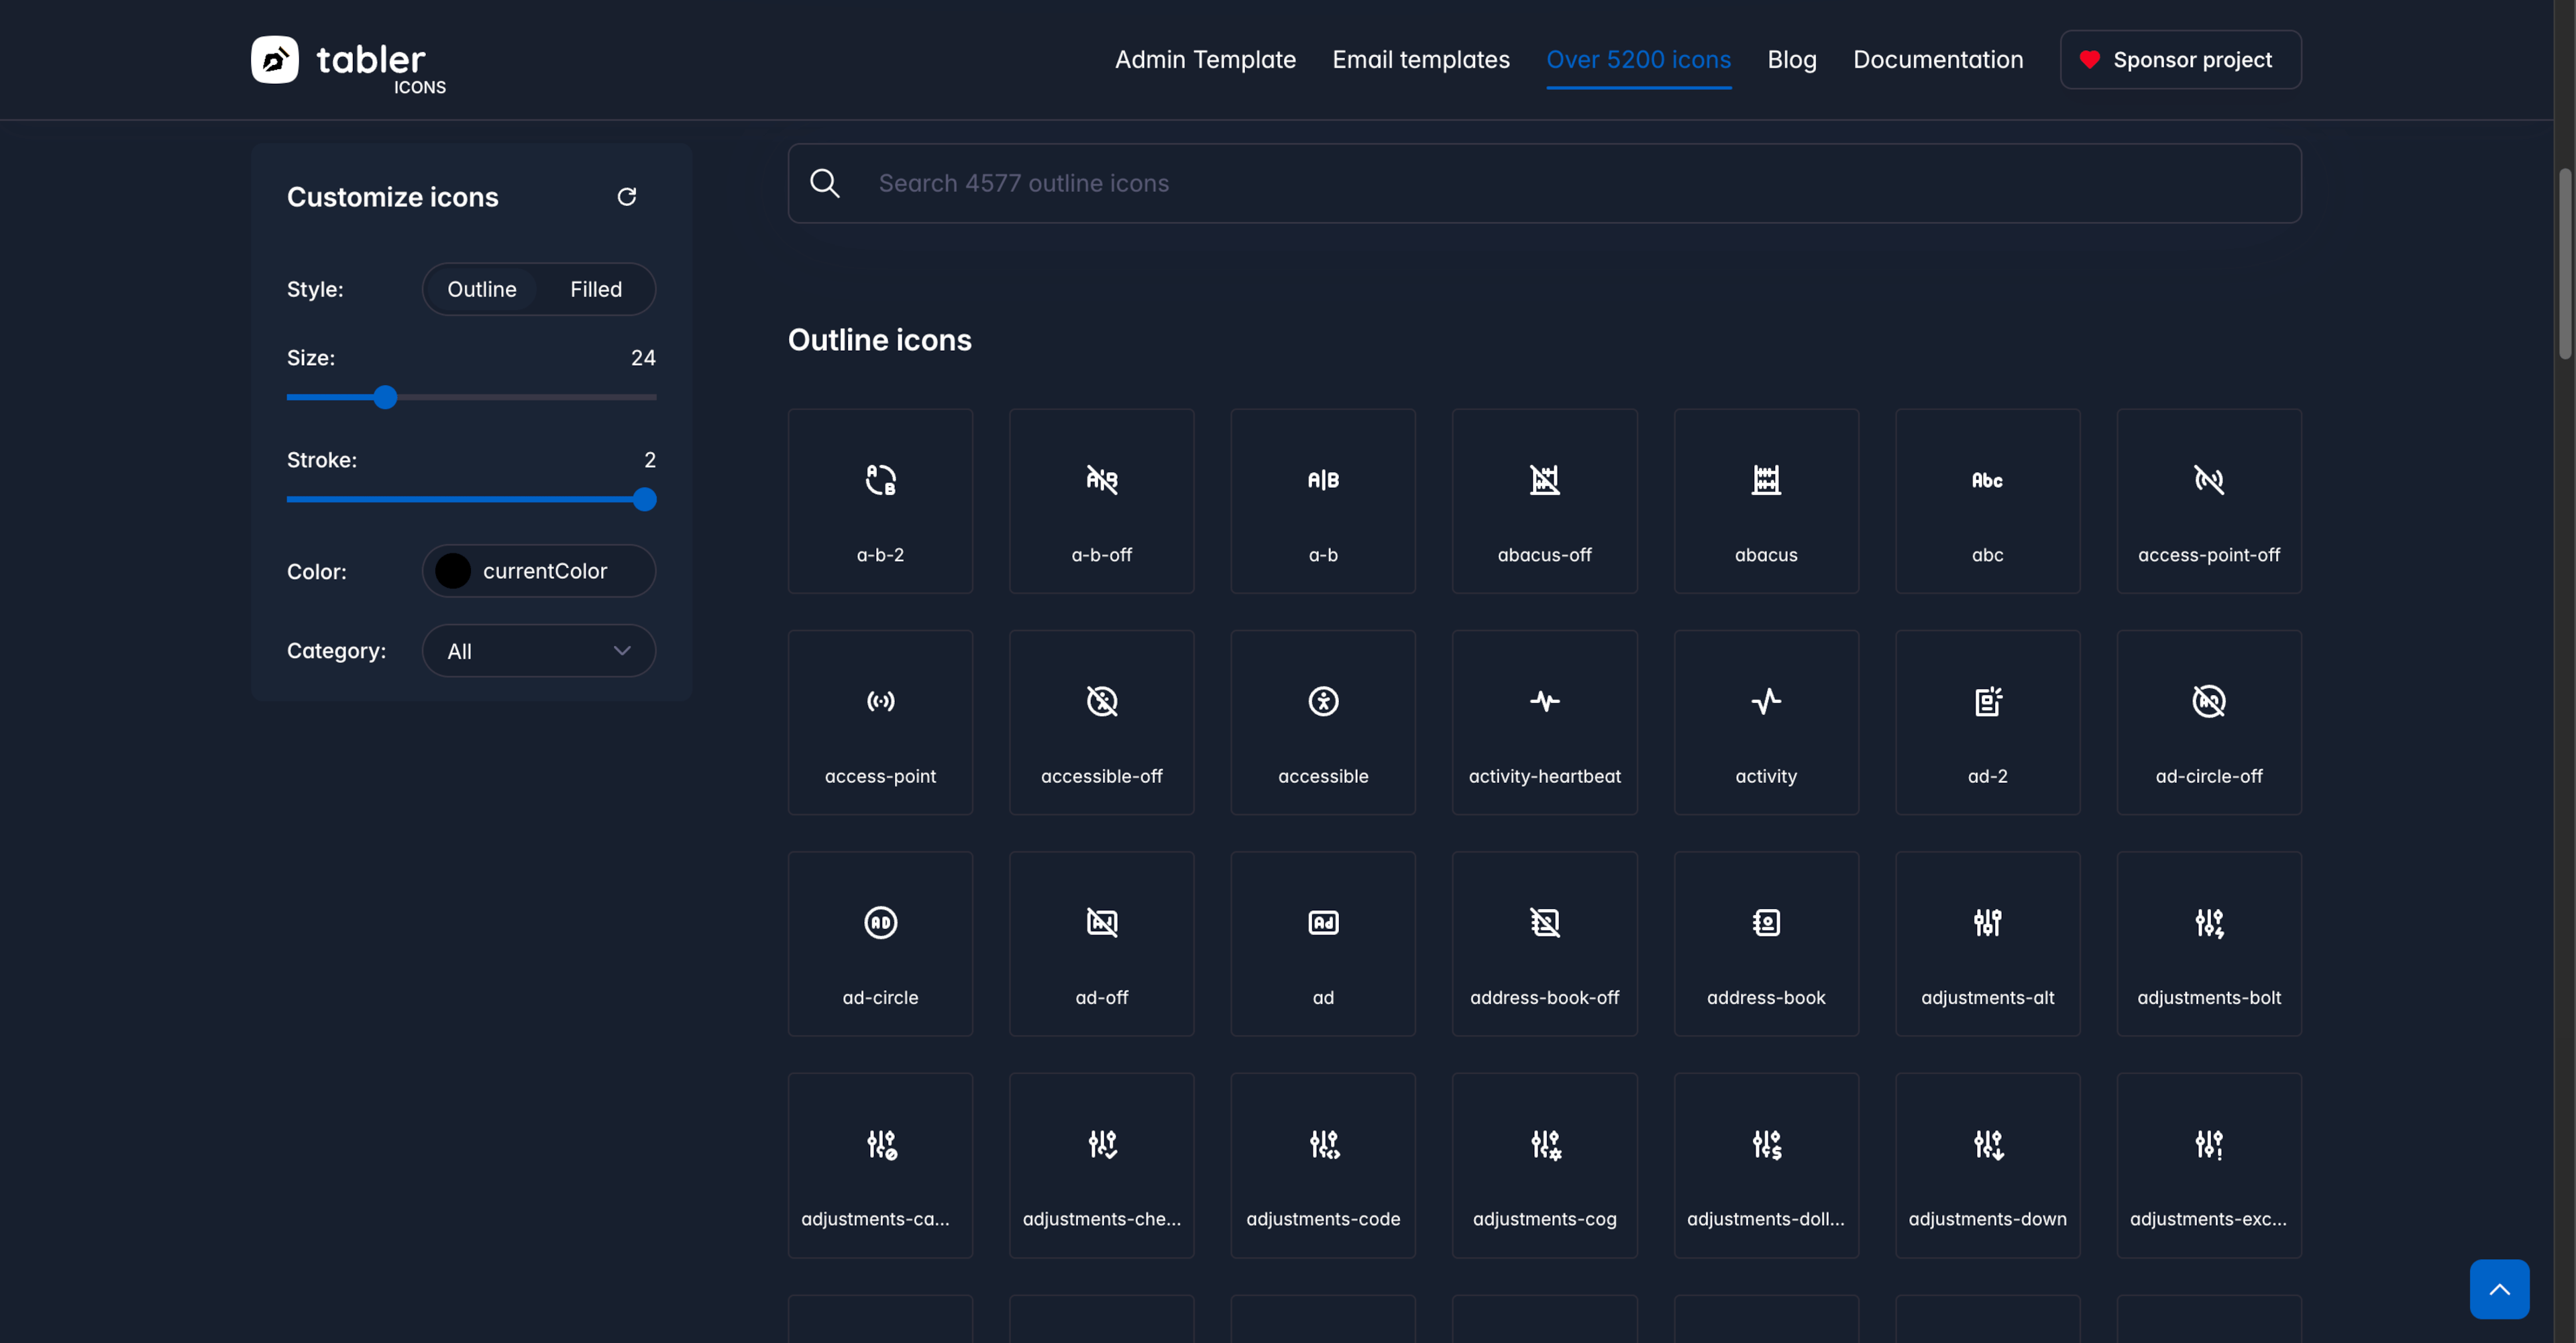
Task: Click the abc icon
Action: (1987, 501)
